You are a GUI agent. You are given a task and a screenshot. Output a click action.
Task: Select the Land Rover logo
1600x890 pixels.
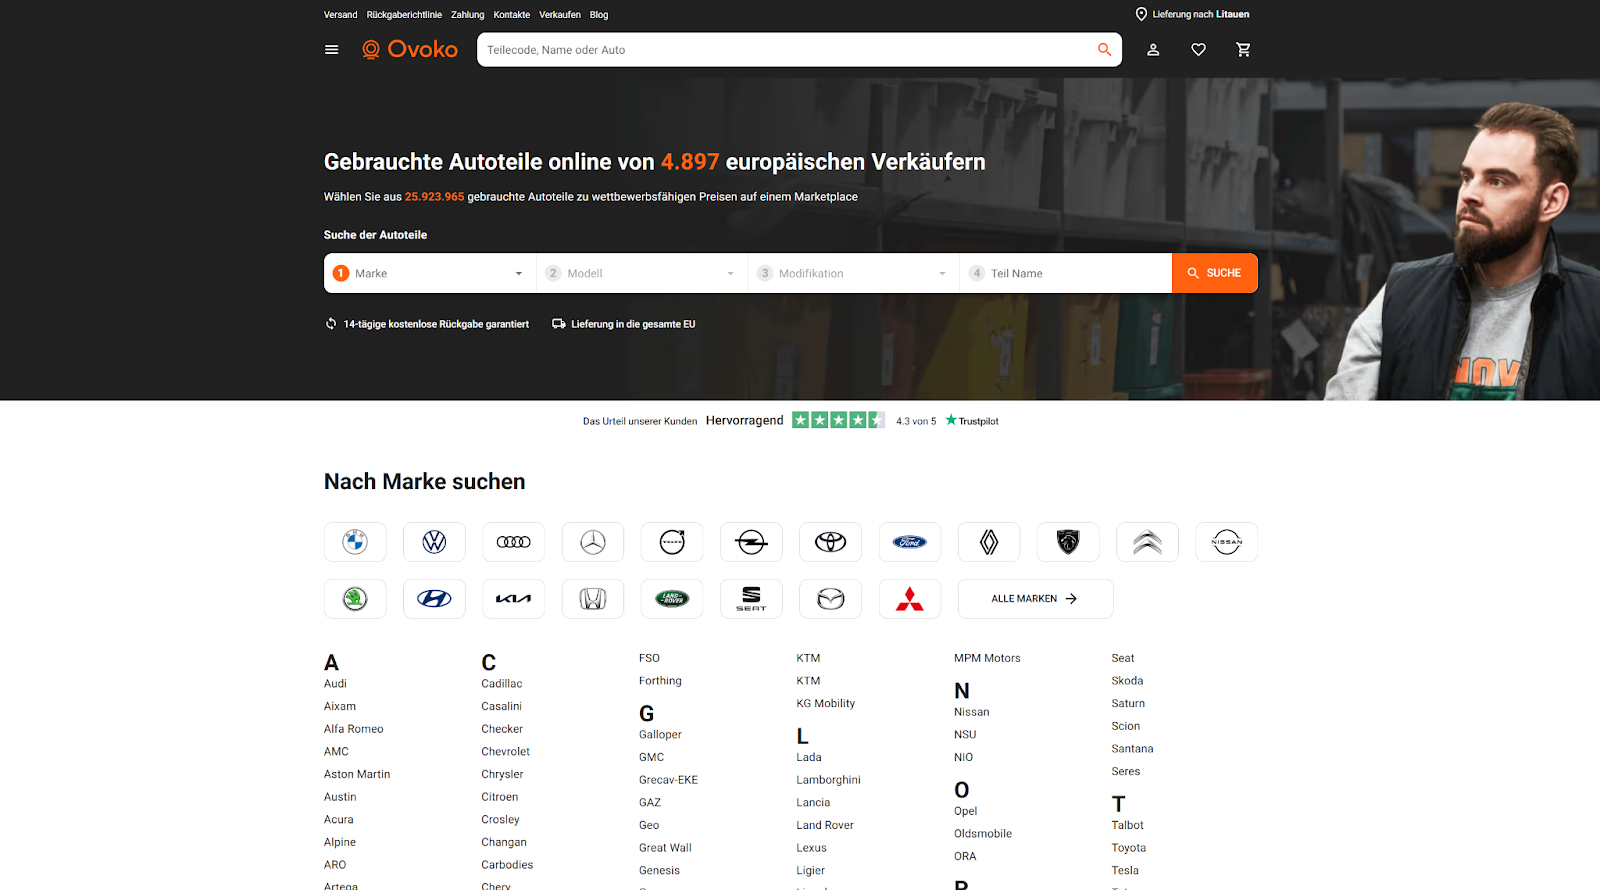tap(672, 599)
